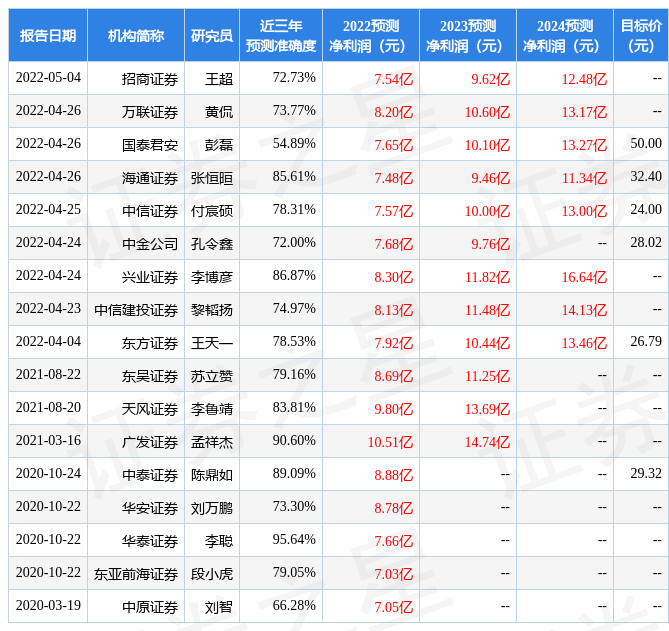Screen dimensions: 669x631
Task: Click 2022 profit forecast 10.51亿
Action: click(390, 442)
